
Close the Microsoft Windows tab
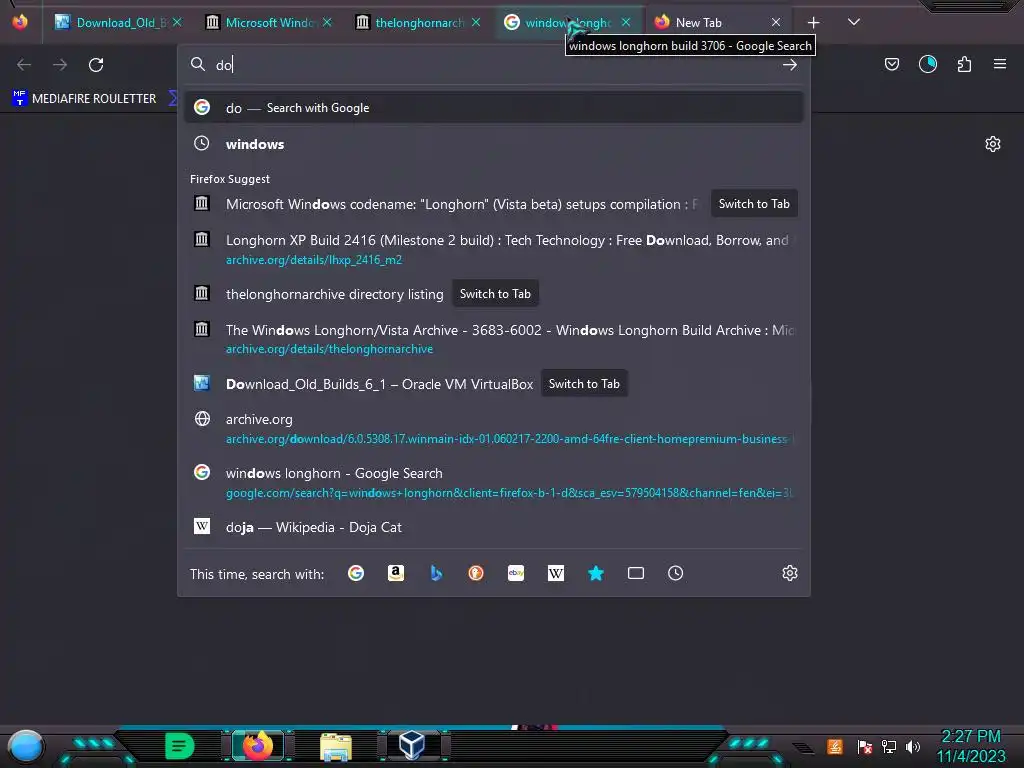tap(327, 22)
